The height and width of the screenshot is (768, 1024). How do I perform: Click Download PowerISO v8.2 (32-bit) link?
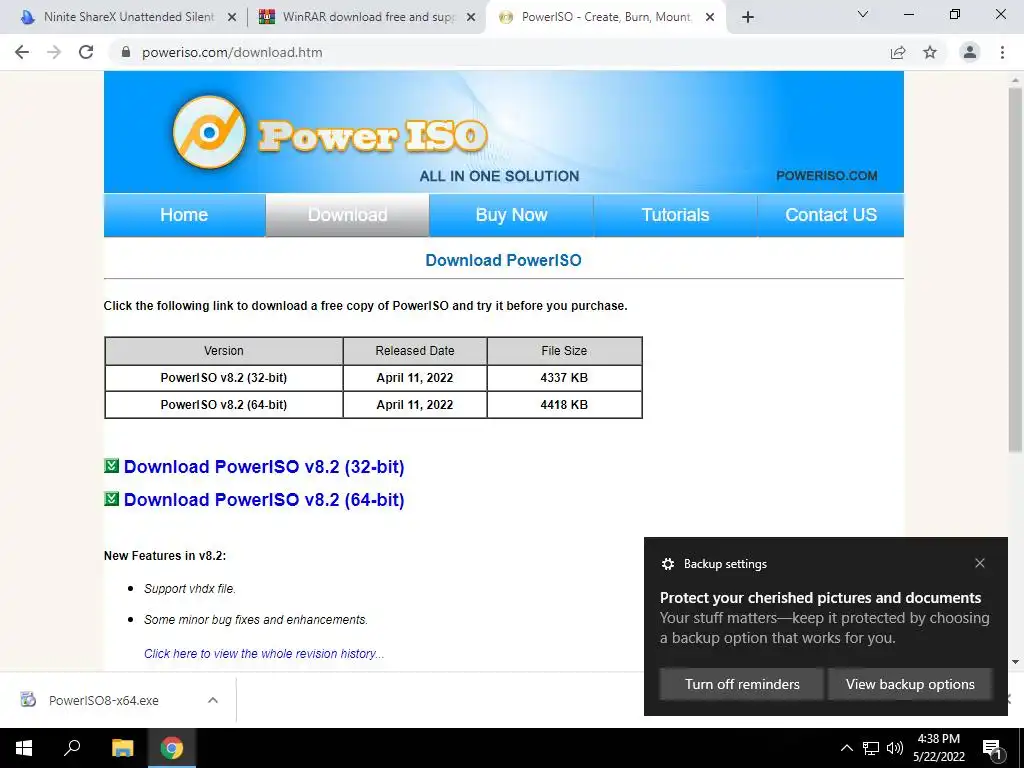pyautogui.click(x=264, y=467)
